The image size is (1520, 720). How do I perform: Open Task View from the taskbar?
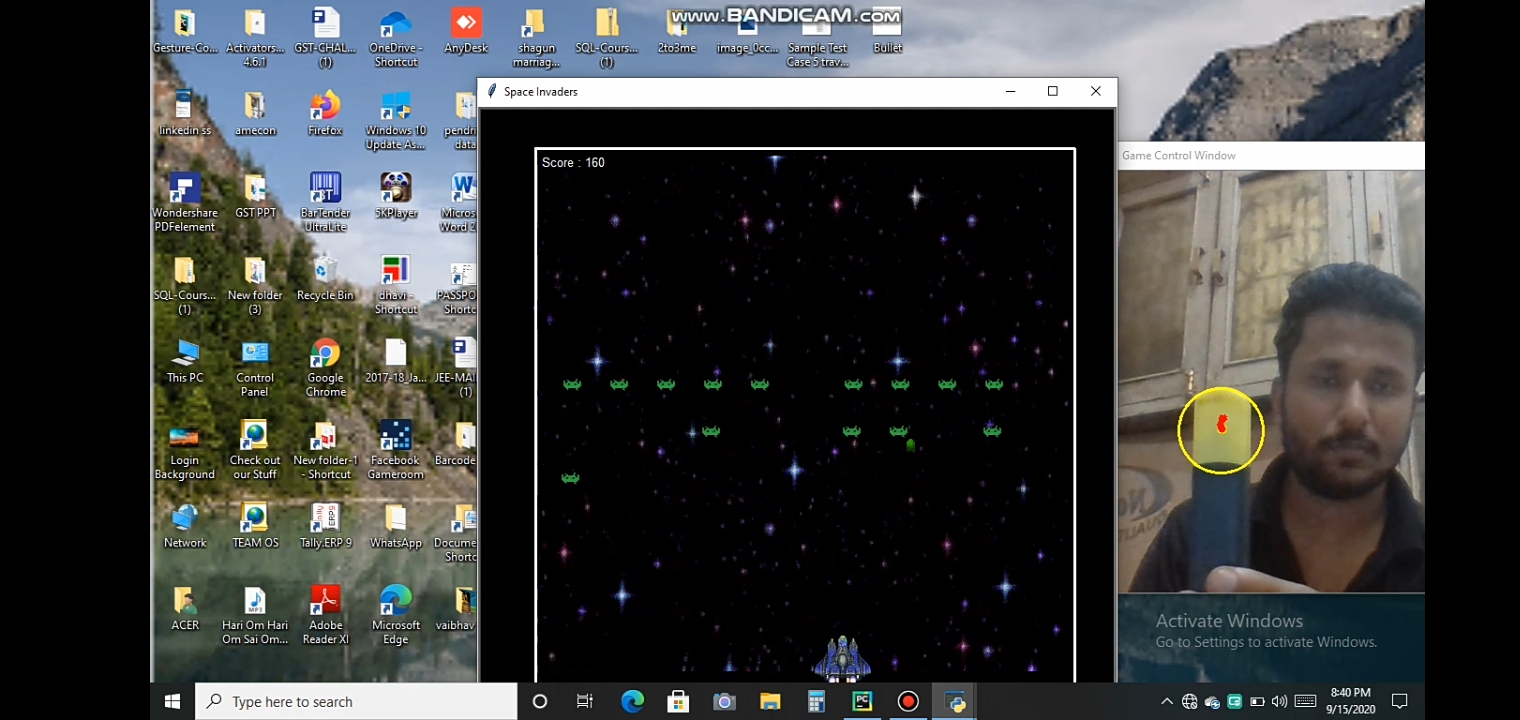click(584, 701)
